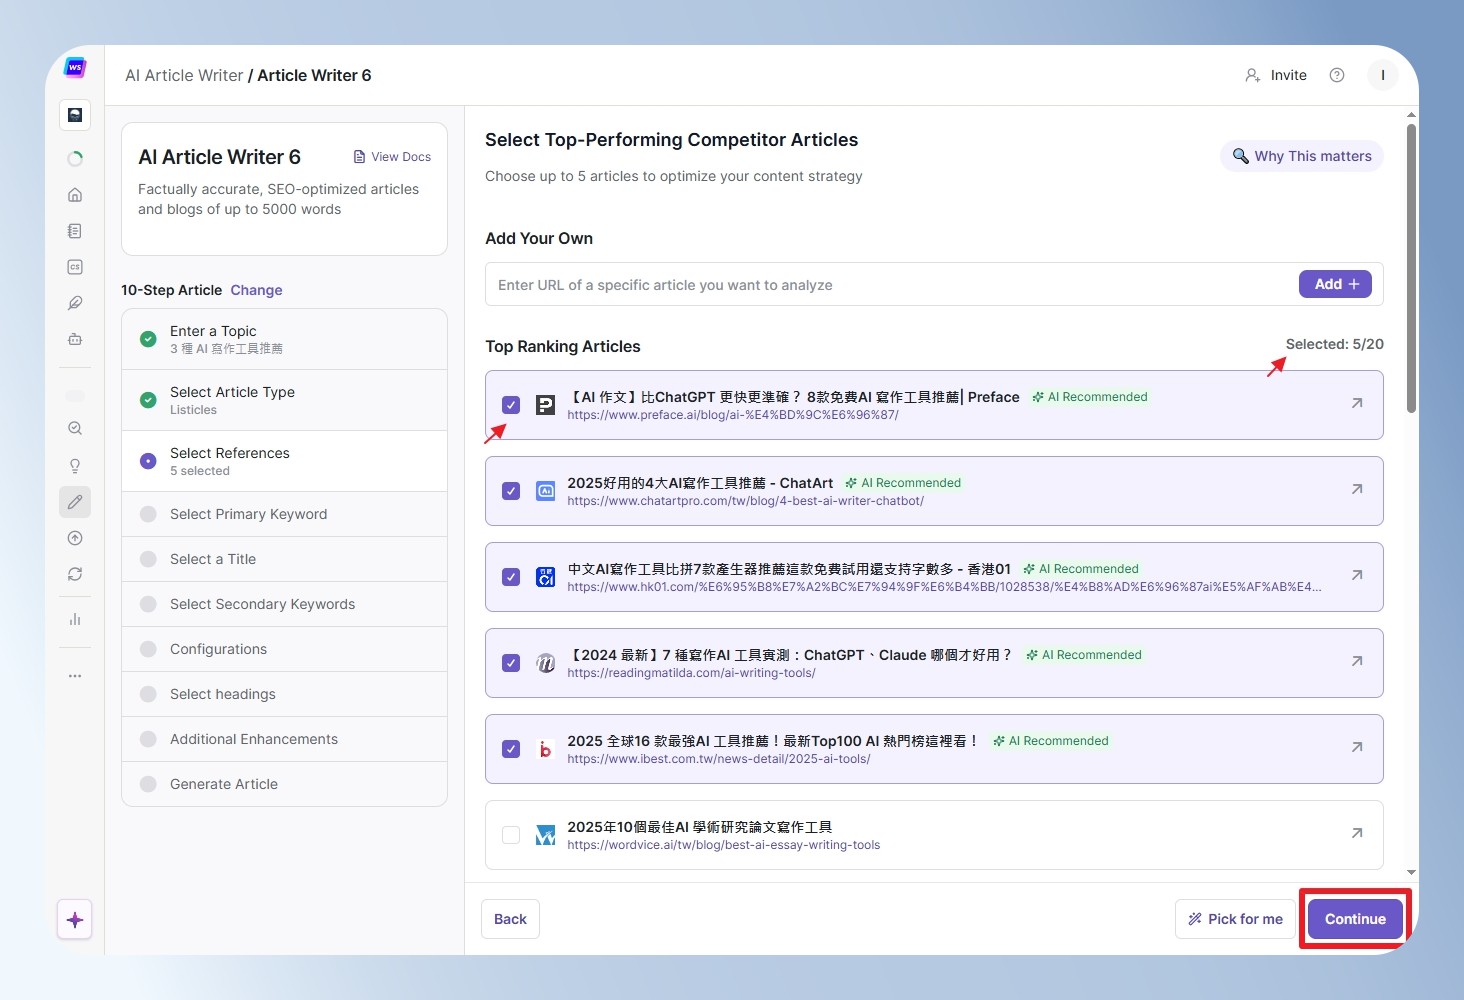The height and width of the screenshot is (1000, 1464).
Task: Open the refresh arrows icon in sidebar
Action: (x=75, y=574)
